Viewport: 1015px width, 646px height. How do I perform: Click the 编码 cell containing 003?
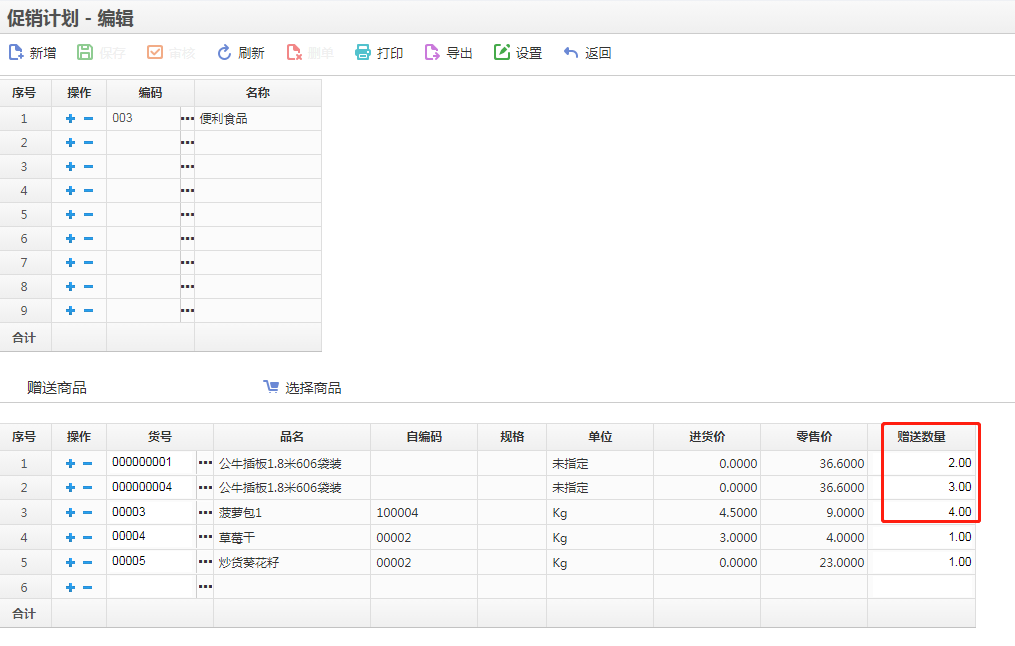point(144,118)
